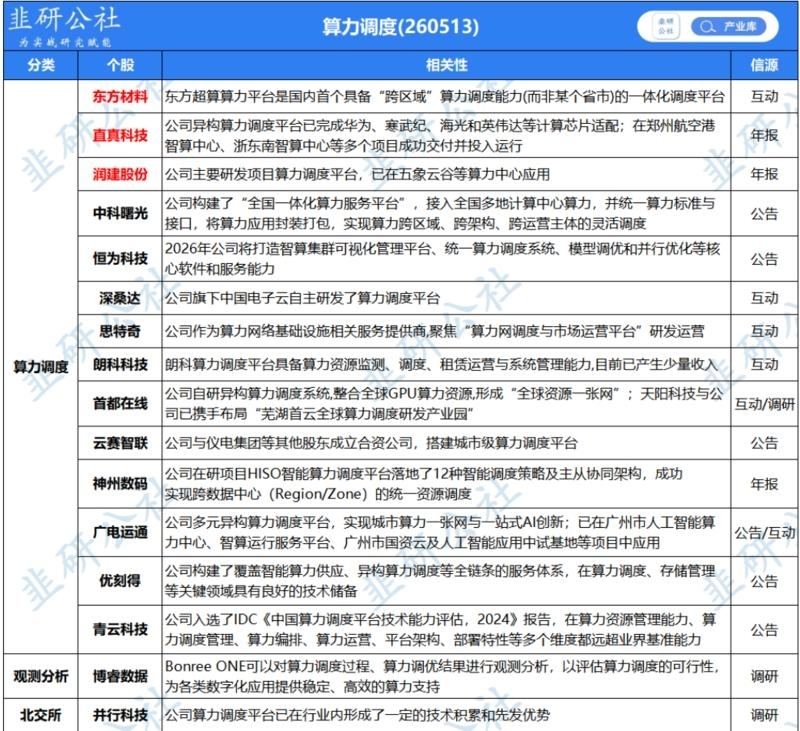Click the red stock name 东方材料

click(x=120, y=96)
